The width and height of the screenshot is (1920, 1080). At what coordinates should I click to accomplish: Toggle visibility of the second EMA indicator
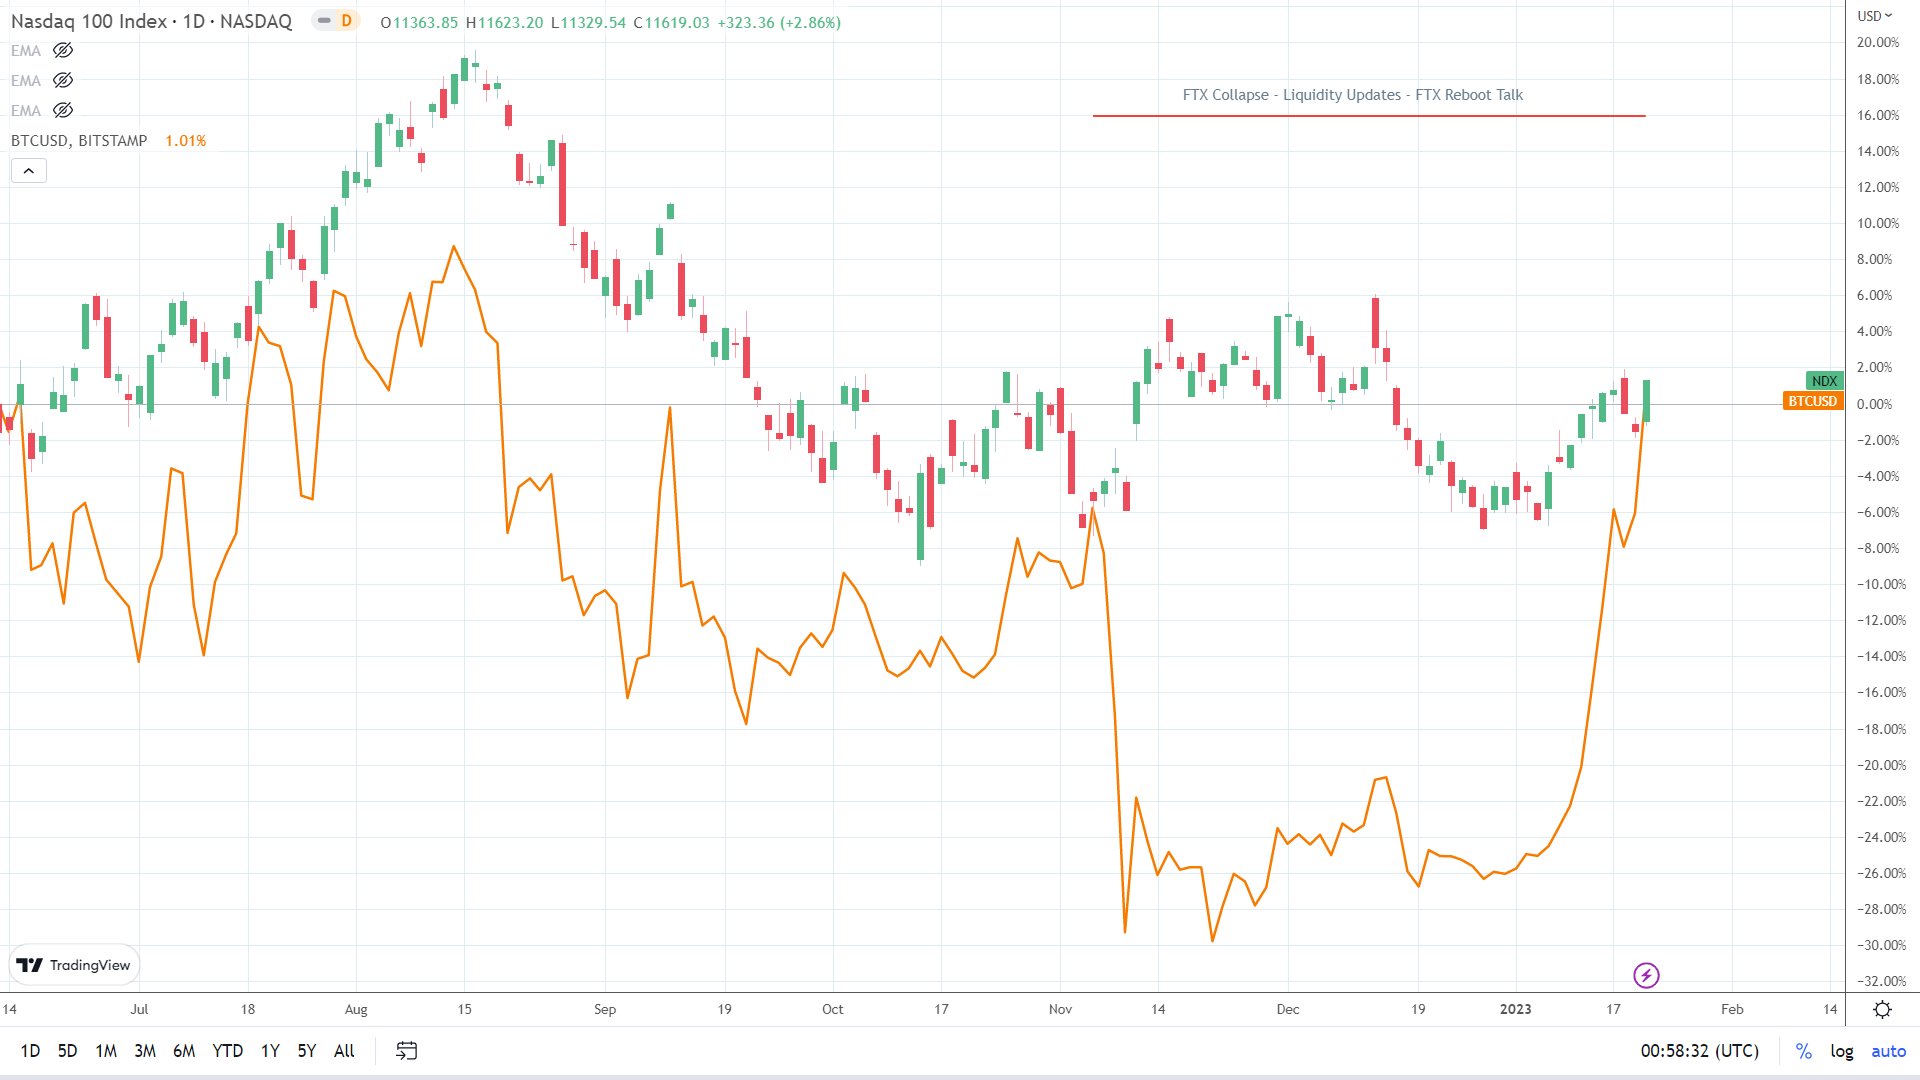click(x=63, y=81)
